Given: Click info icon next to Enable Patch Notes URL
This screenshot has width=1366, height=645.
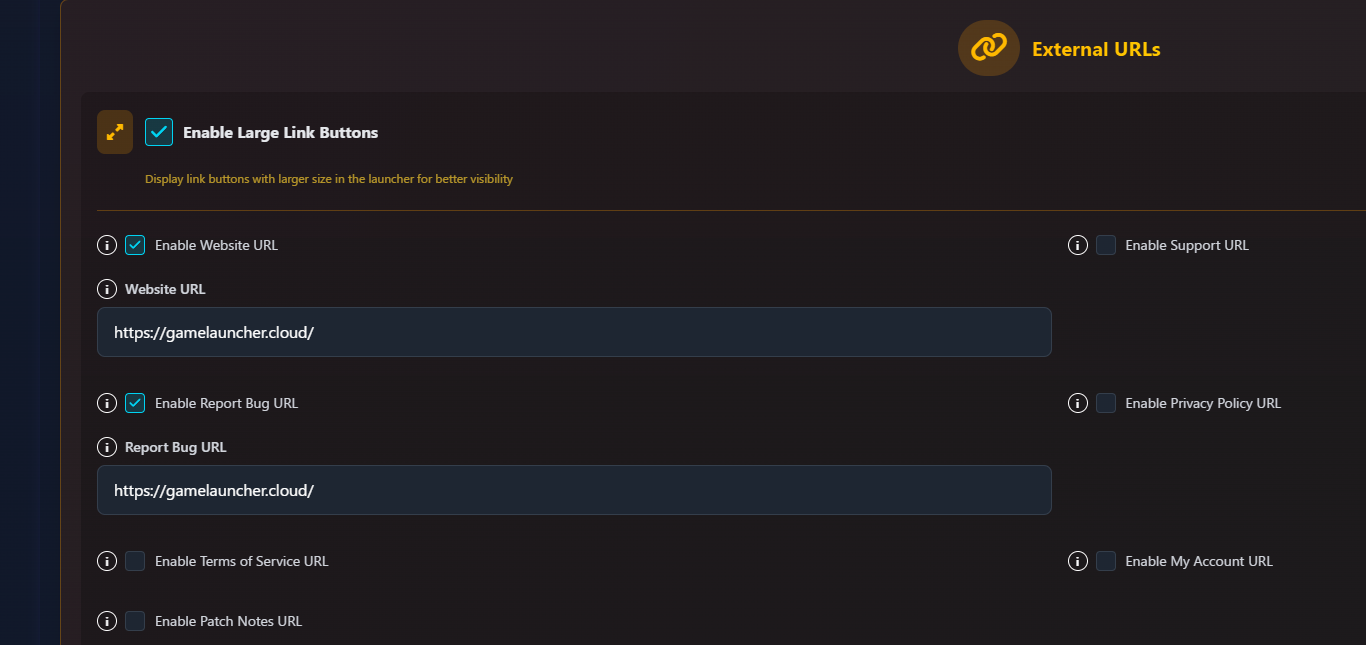Looking at the screenshot, I should pyautogui.click(x=107, y=621).
